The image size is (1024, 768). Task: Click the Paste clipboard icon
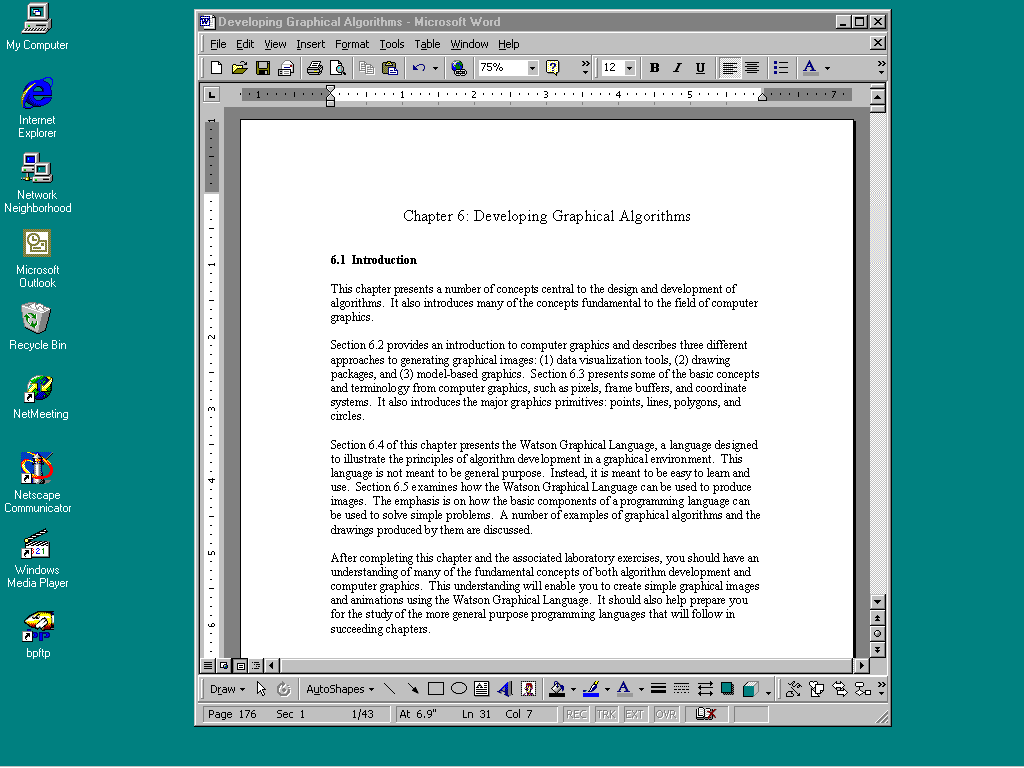(x=390, y=68)
